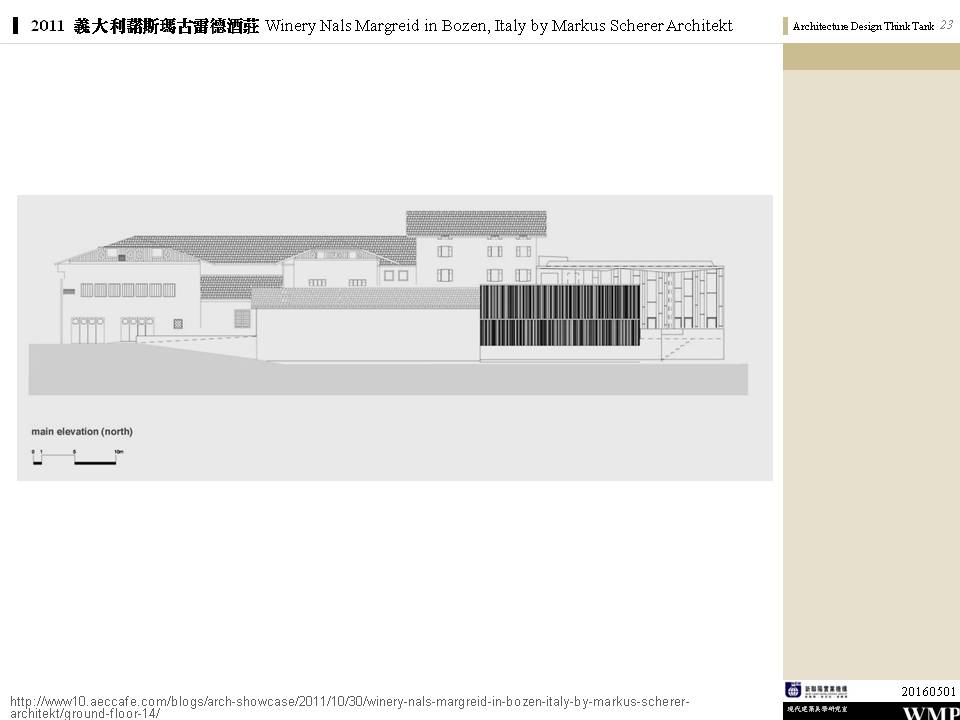This screenshot has width=960, height=720.
Task: Click the black striped facade in the drawing
Action: [x=560, y=316]
